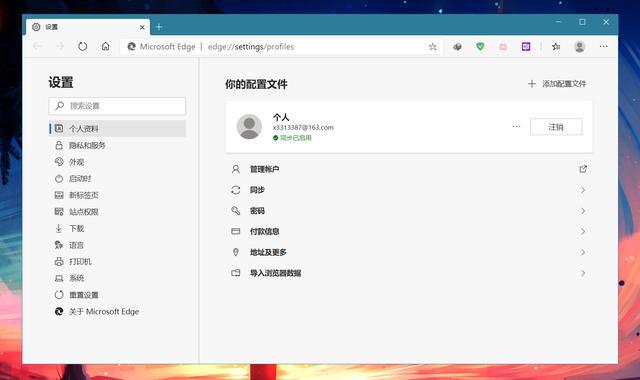This screenshot has height=380, width=640.
Task: Select 个人资料 in settings sidebar
Action: click(117, 129)
